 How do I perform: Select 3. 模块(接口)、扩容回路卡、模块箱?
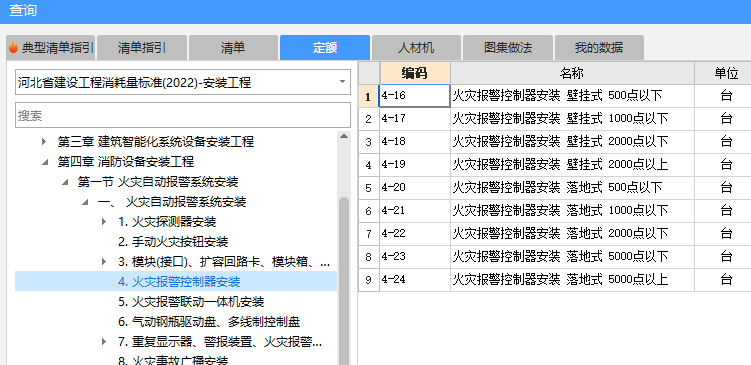[224, 262]
